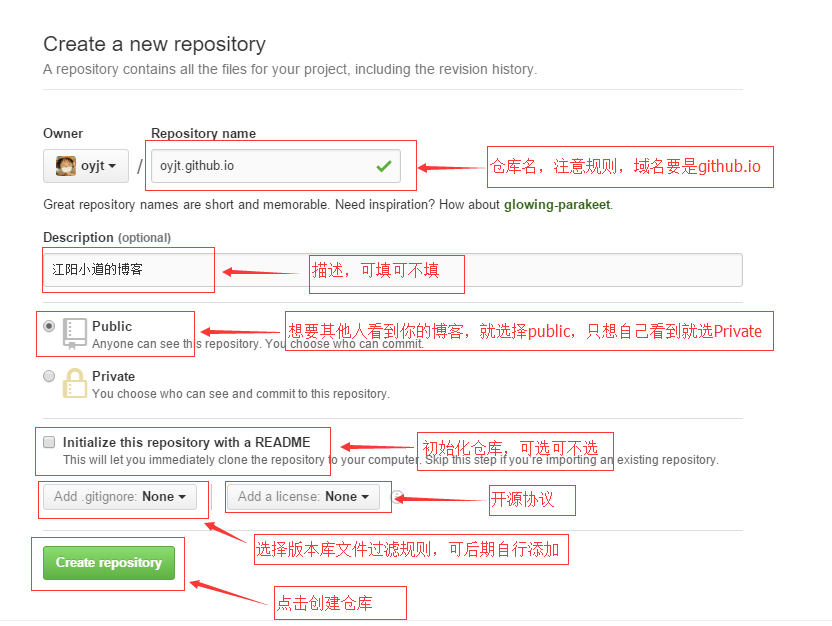Expand the Add a license dropdown

(304, 497)
